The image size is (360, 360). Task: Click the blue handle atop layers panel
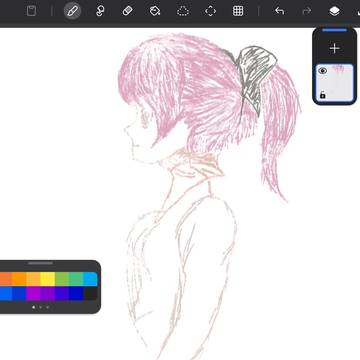tap(334, 30)
